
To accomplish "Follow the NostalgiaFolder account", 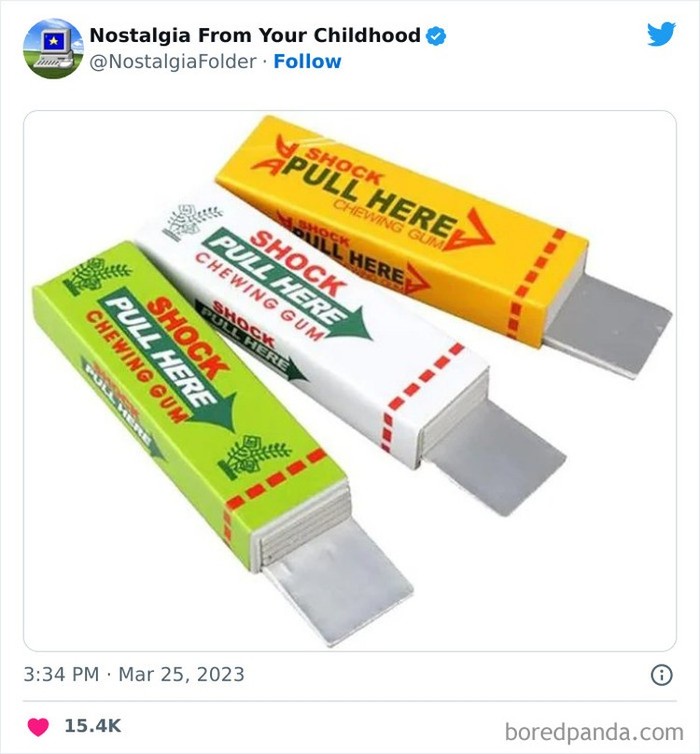I will click(x=308, y=61).
